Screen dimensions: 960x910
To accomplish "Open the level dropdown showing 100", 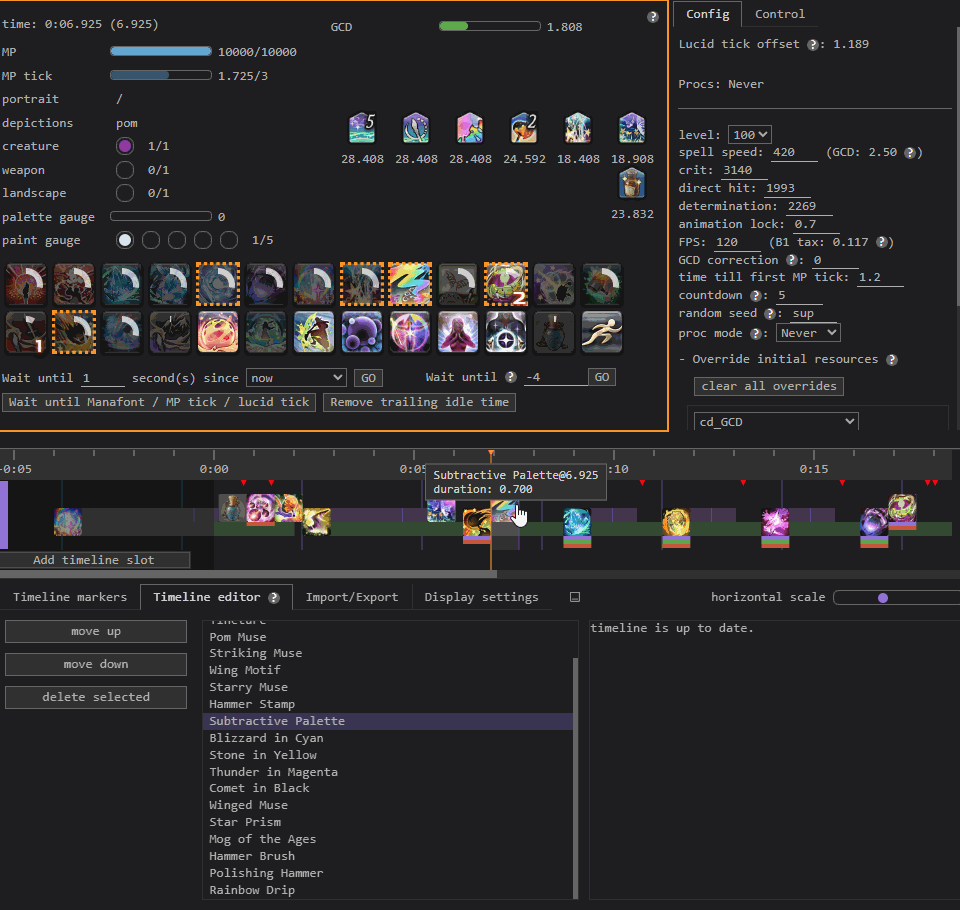I will tap(750, 135).
